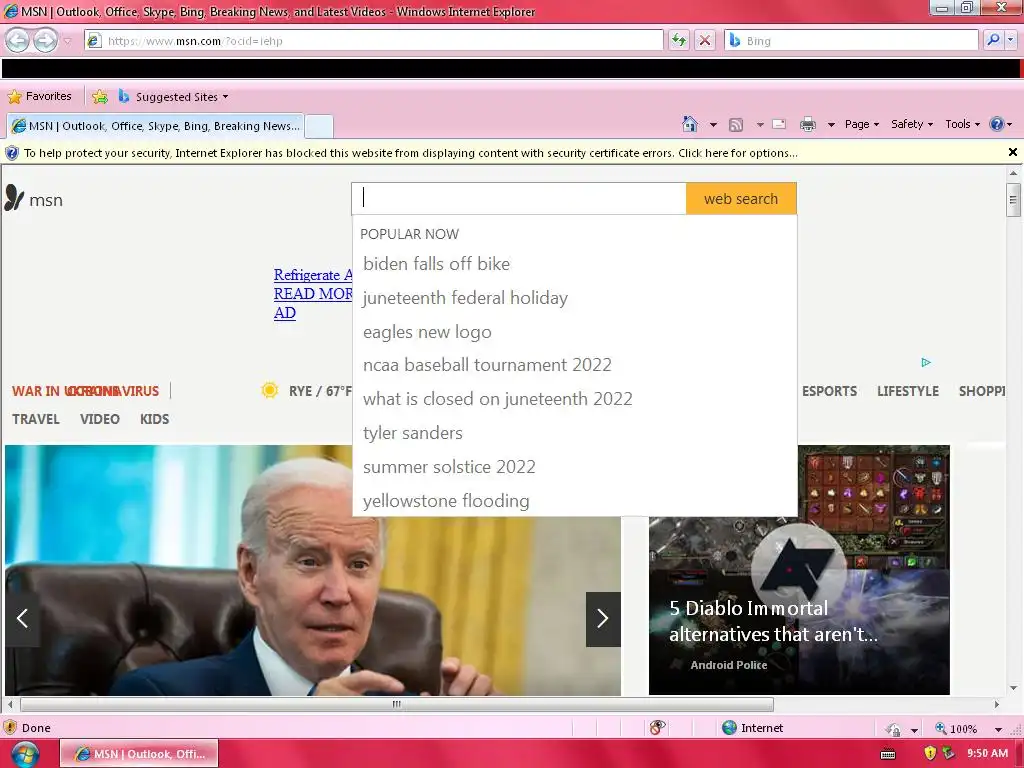
Task: Open Home button dropdown arrow
Action: pyautogui.click(x=713, y=124)
